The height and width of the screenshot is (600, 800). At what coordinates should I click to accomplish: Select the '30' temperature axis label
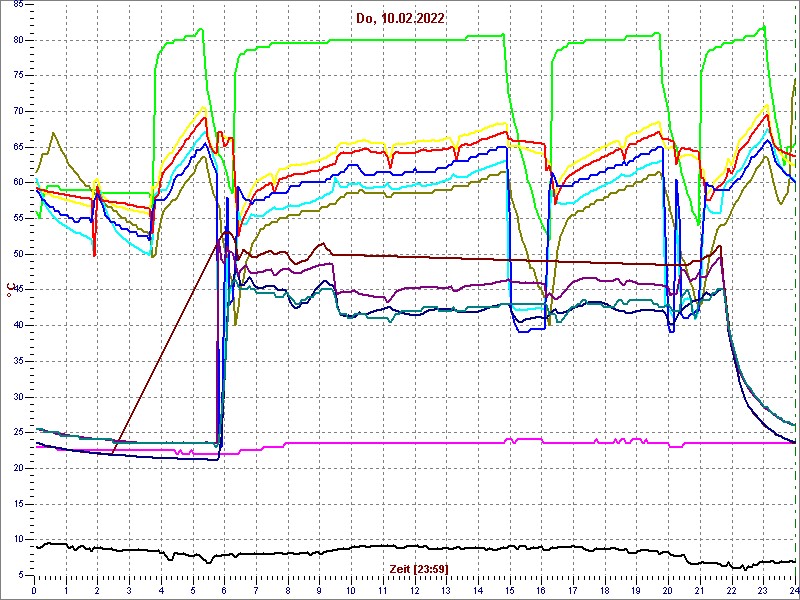[18, 397]
